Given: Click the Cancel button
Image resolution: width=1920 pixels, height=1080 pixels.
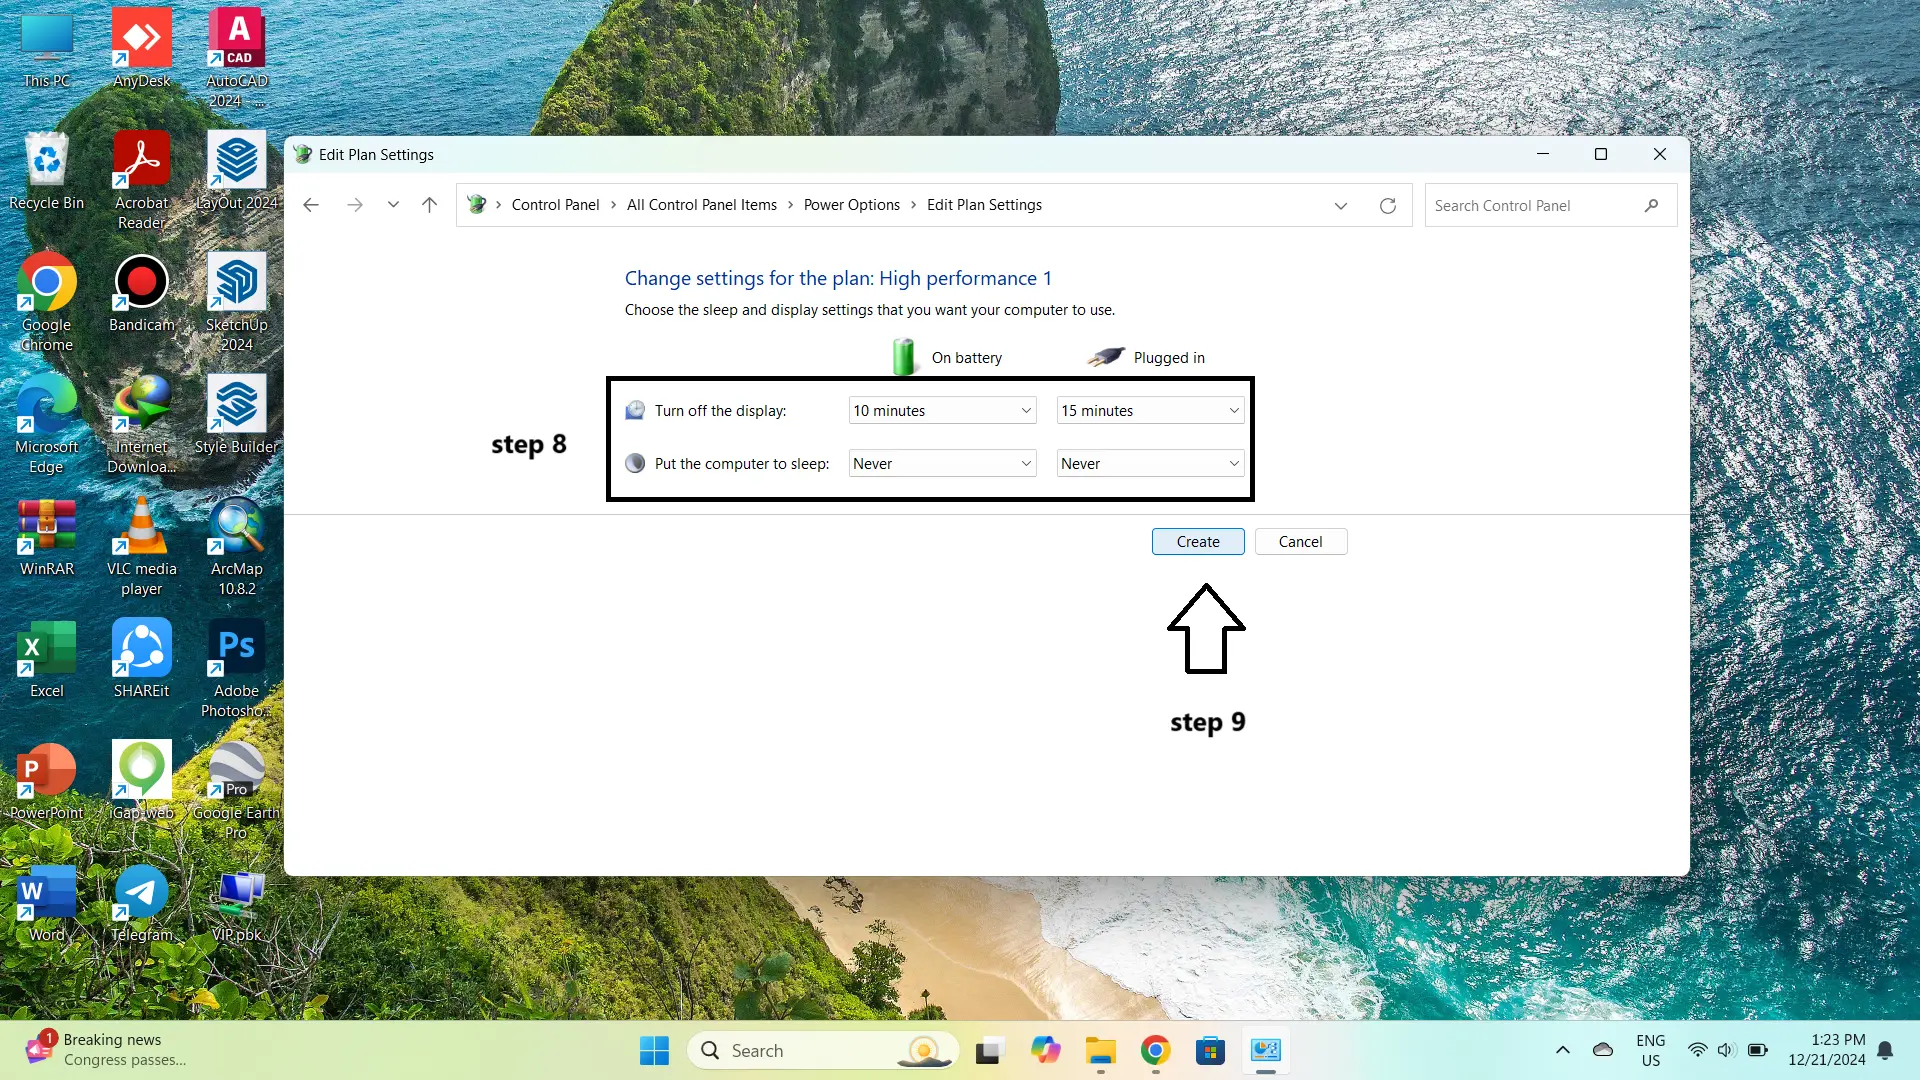Looking at the screenshot, I should point(1300,542).
